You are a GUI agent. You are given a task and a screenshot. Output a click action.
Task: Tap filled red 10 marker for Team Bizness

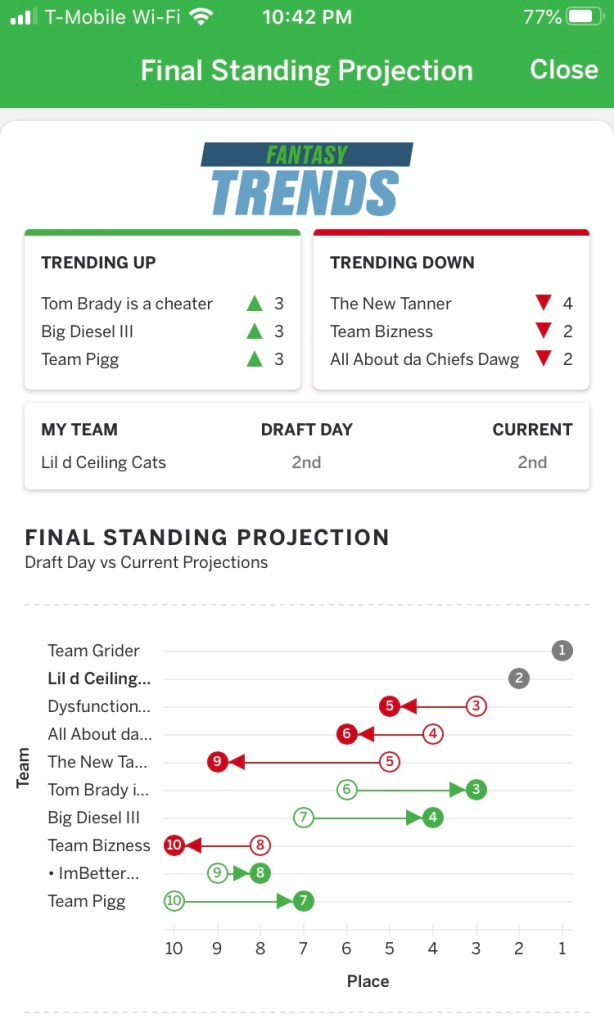pyautogui.click(x=175, y=845)
